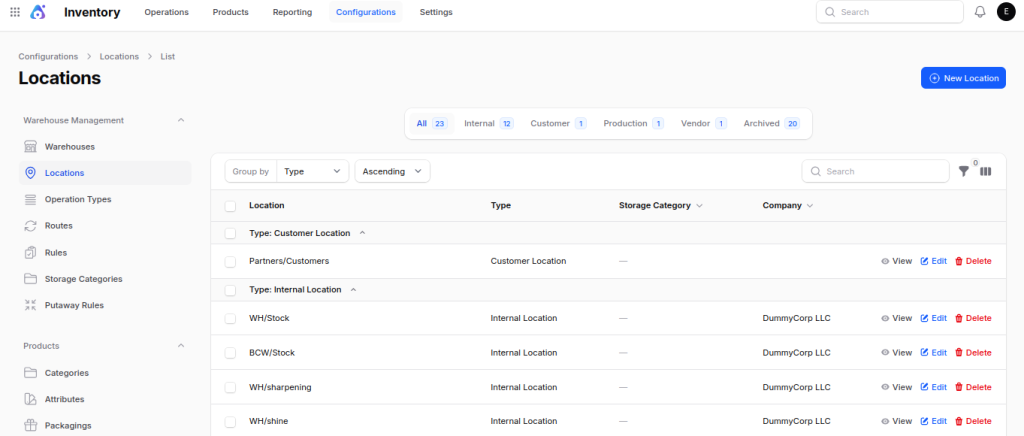This screenshot has height=436, width=1024.
Task: Edit the WH/sharpening location
Action: tap(934, 387)
